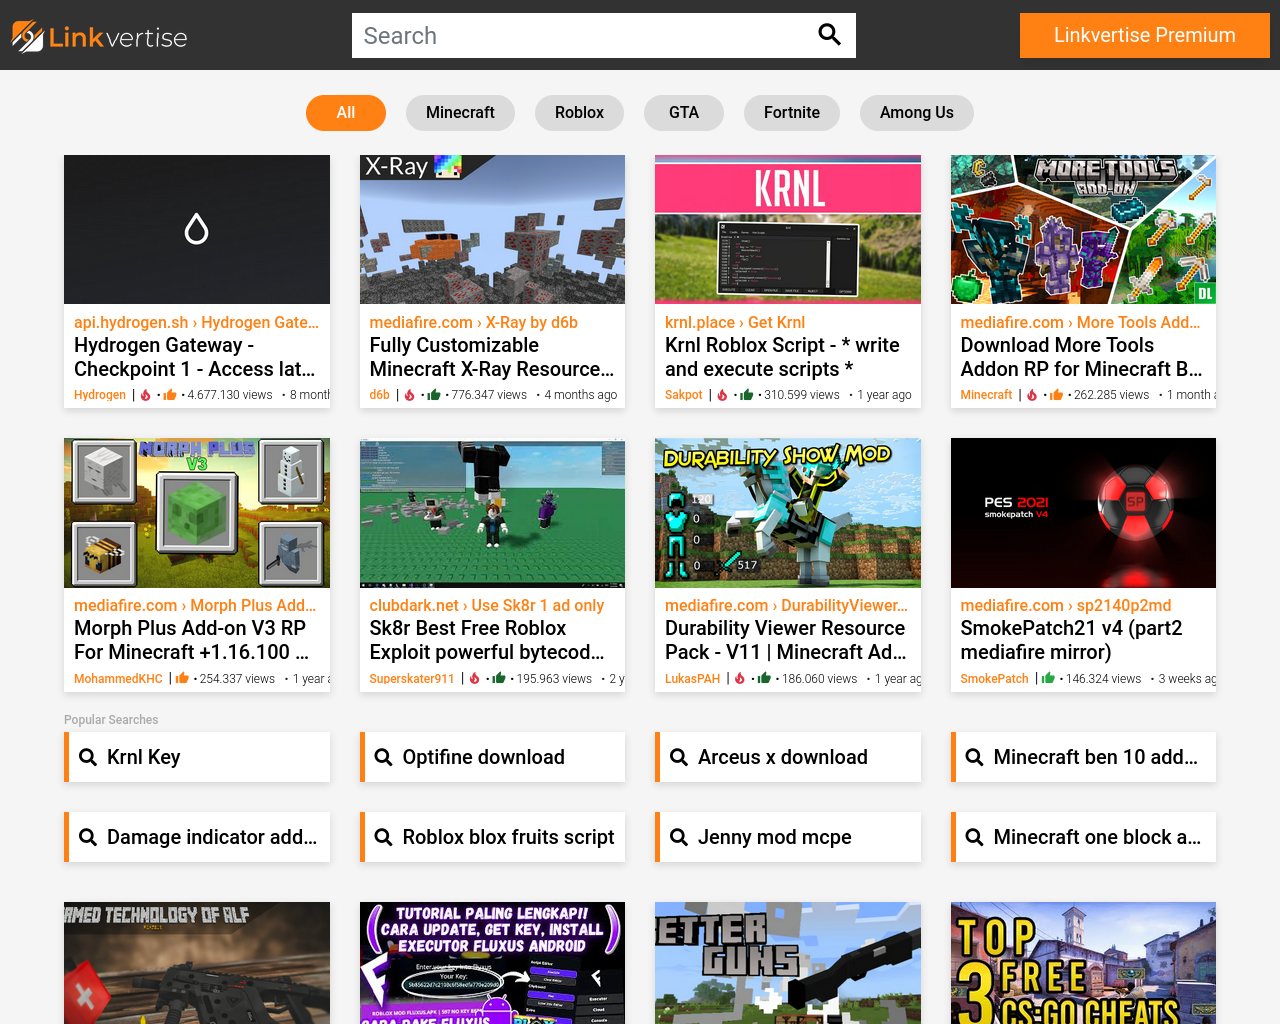This screenshot has width=1280, height=1024.
Task: Open the KRNL thumbnail image
Action: pyautogui.click(x=788, y=229)
